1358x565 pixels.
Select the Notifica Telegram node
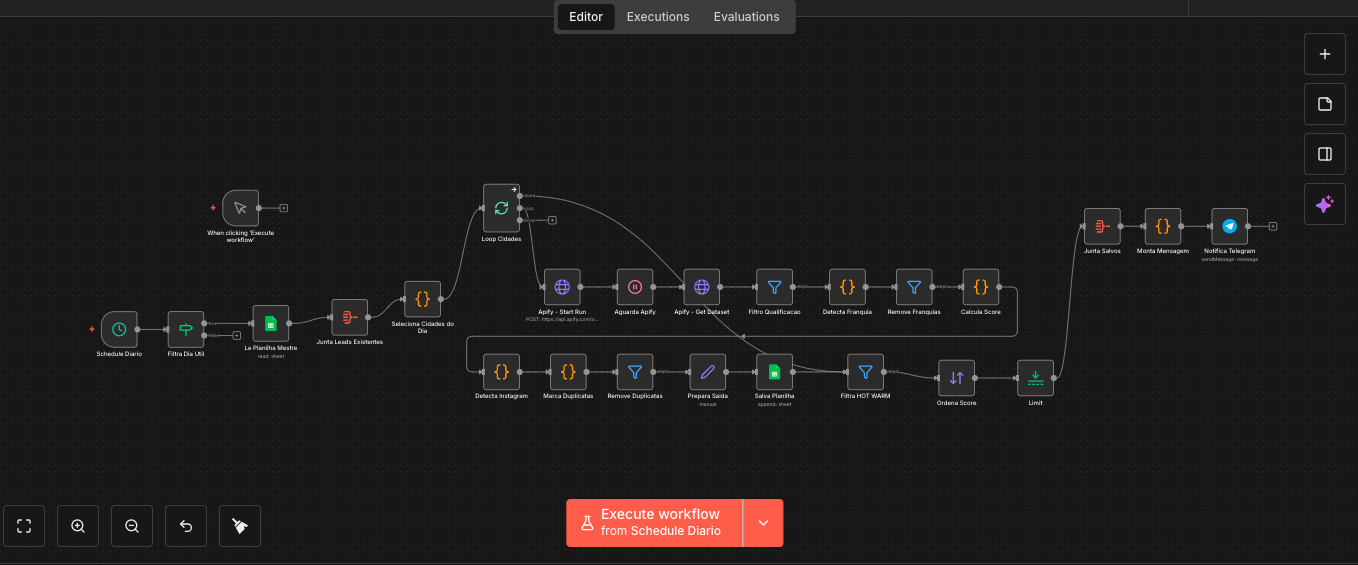click(1229, 226)
